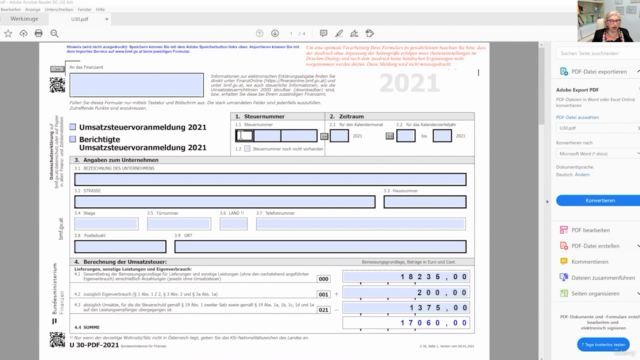Viewport: 640px width, 360px height.
Task: Open the Hilfe menu
Action: coord(100,9)
